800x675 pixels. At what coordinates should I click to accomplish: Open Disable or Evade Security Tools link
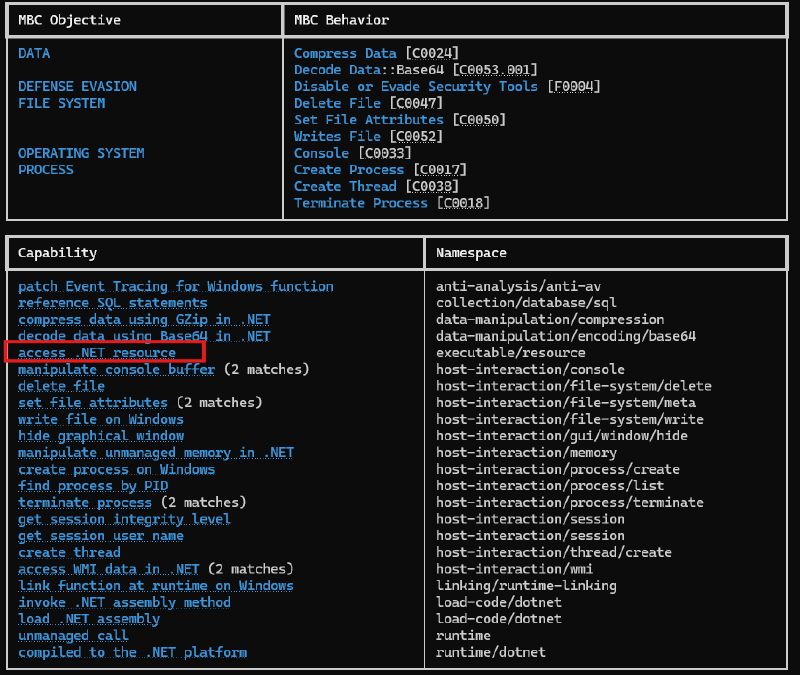tap(416, 87)
